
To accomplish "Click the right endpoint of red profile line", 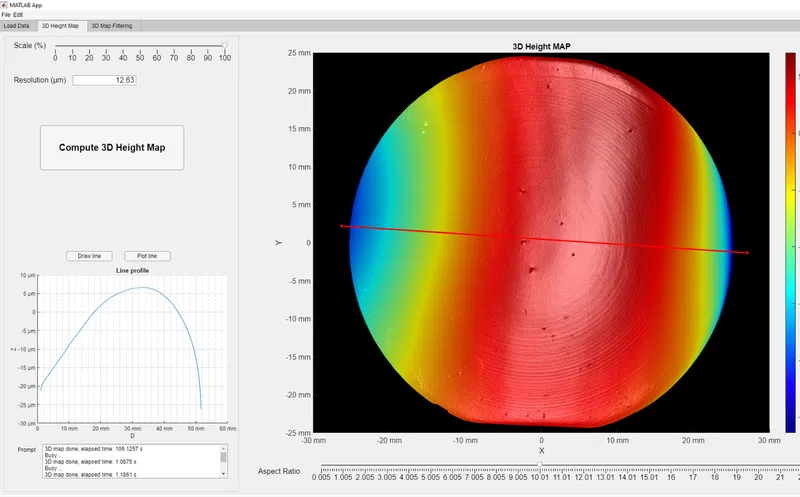I will (747, 253).
